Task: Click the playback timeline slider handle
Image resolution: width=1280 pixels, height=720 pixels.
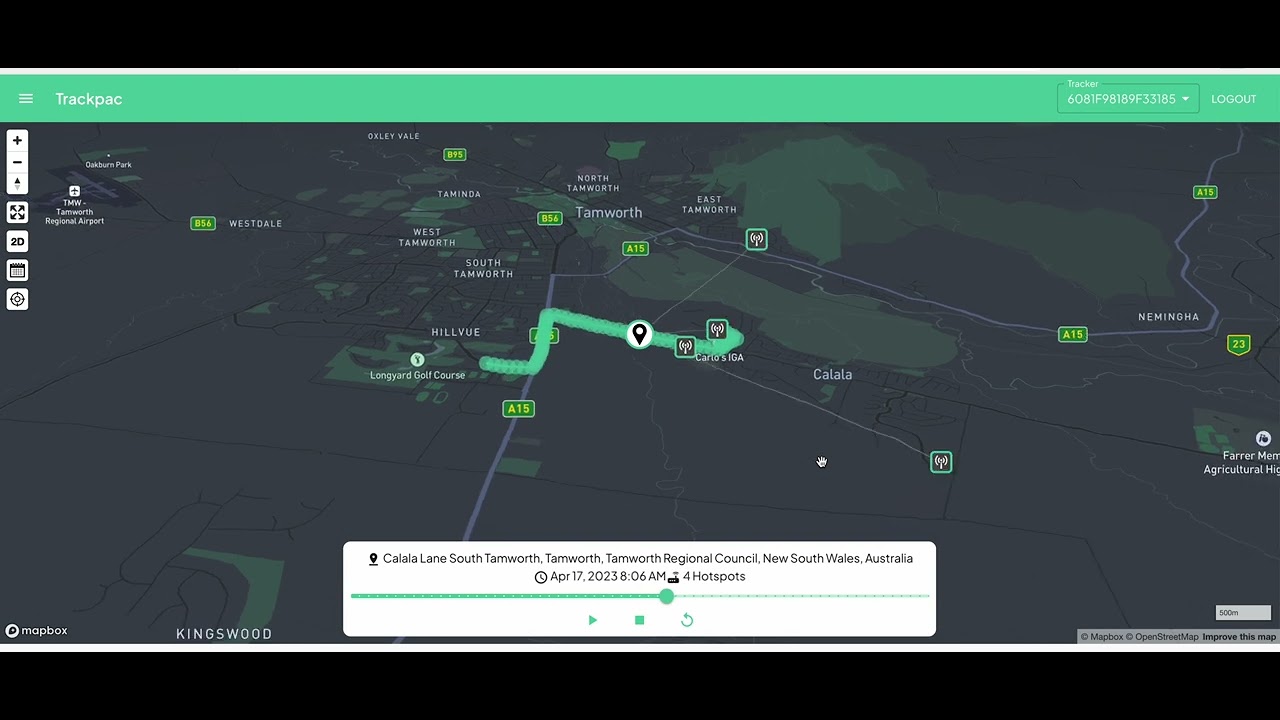Action: point(667,596)
